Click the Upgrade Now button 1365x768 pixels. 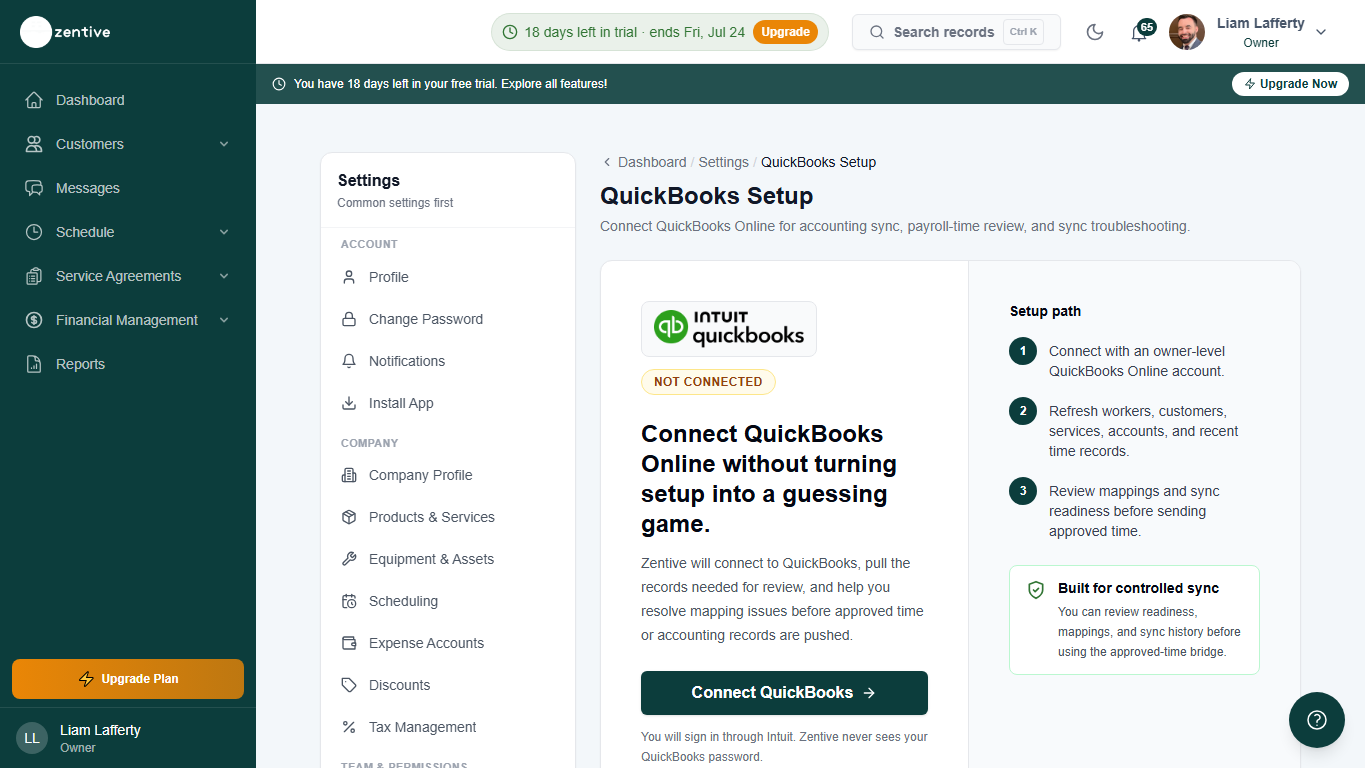[x=1290, y=84]
